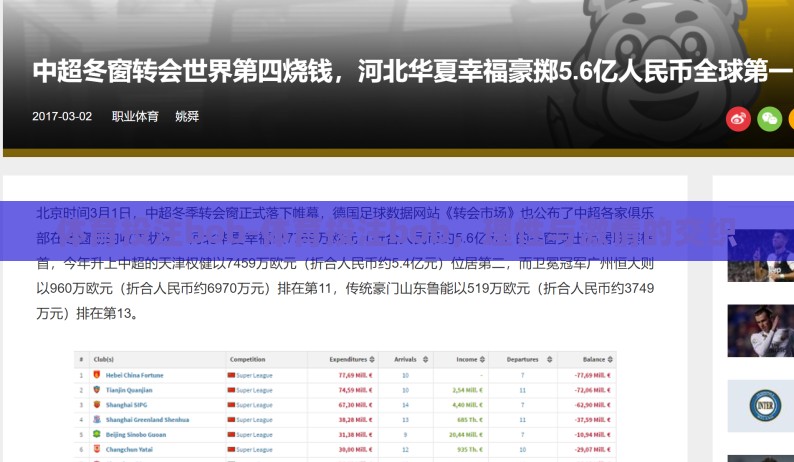Open the Tianjin Quanjian club link

click(129, 390)
